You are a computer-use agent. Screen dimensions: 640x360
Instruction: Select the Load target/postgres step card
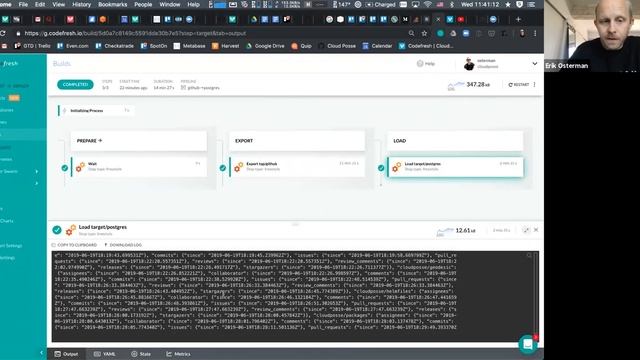click(x=455, y=167)
